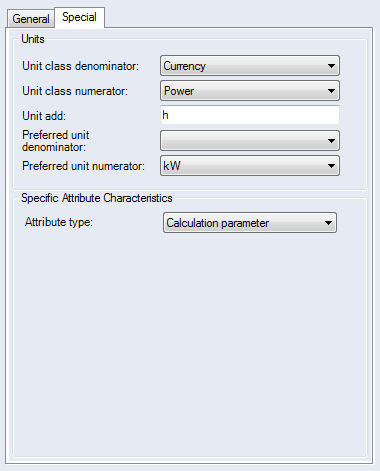Click the 'Units' group title
This screenshot has height=471, width=380.
click(33, 39)
